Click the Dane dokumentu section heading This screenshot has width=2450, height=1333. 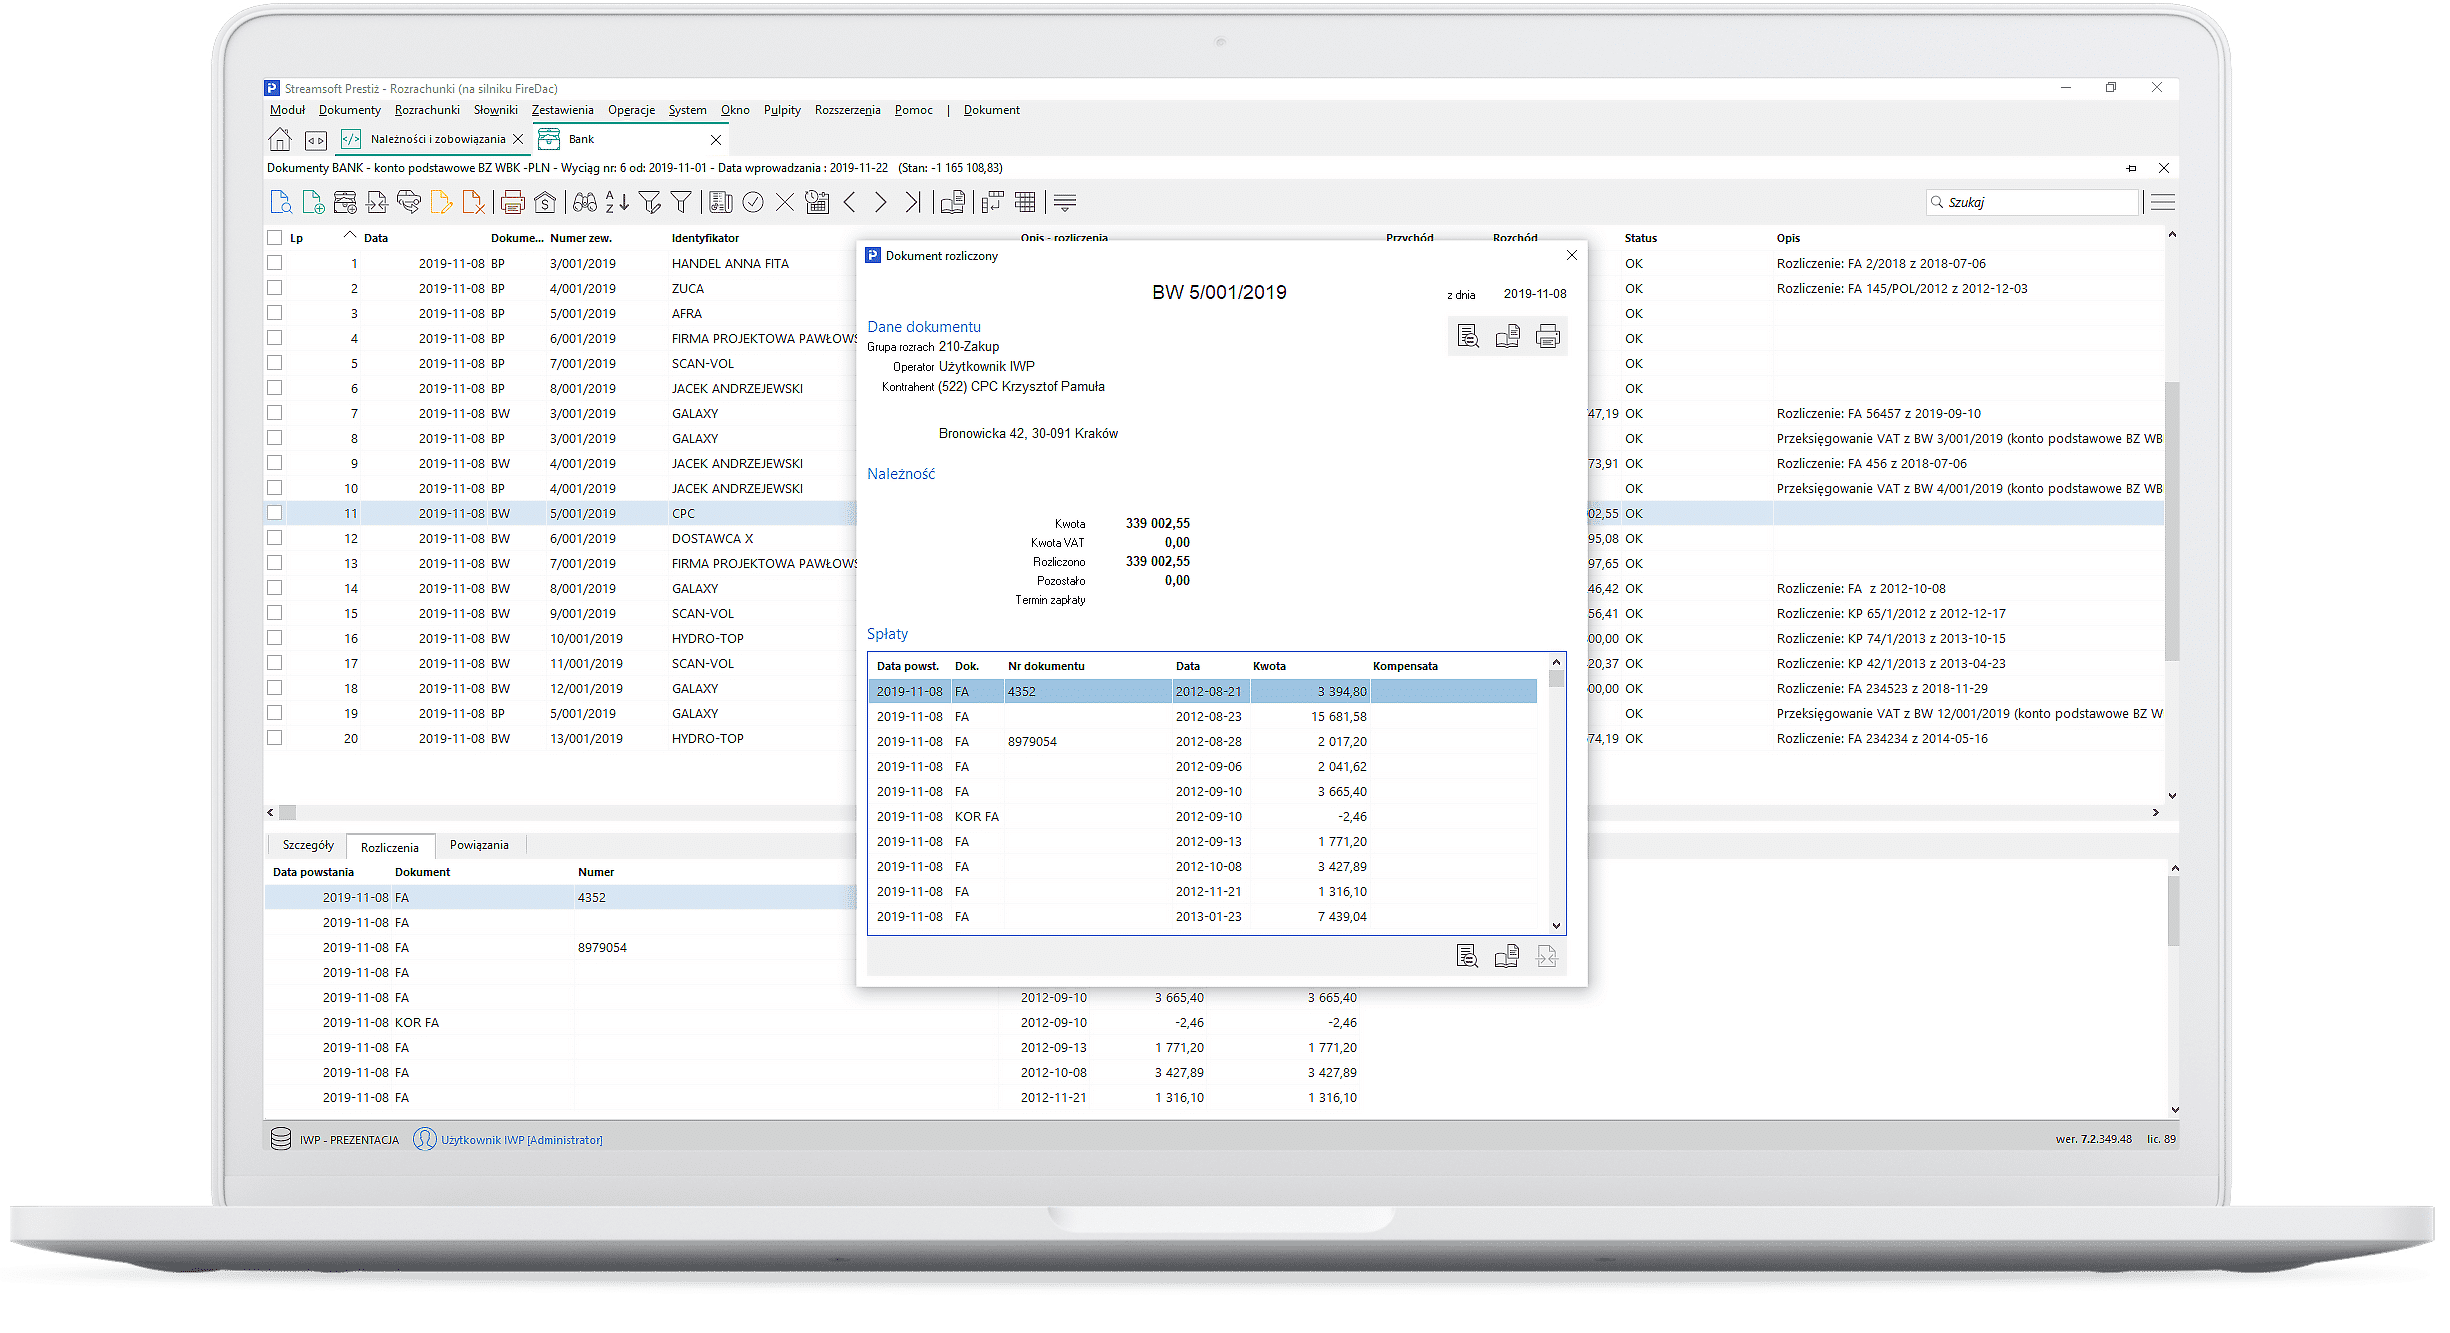(x=924, y=327)
